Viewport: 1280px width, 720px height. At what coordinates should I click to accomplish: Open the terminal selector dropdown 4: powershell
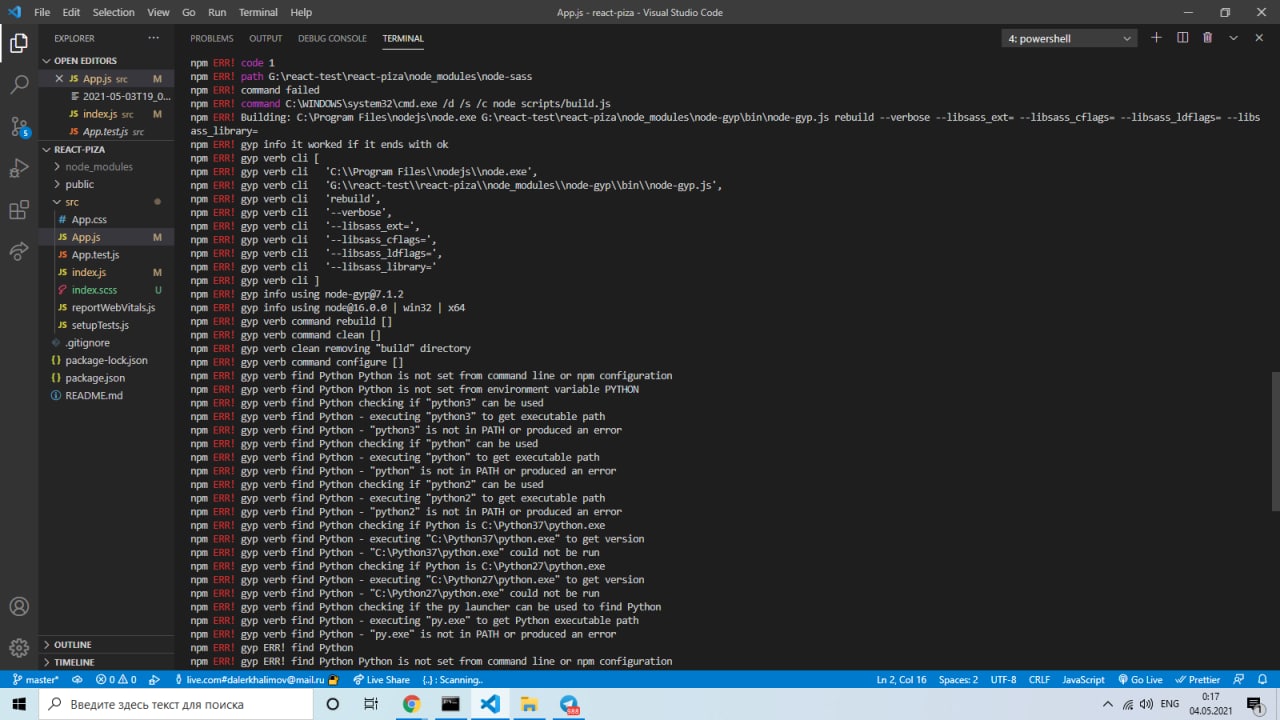1069,39
